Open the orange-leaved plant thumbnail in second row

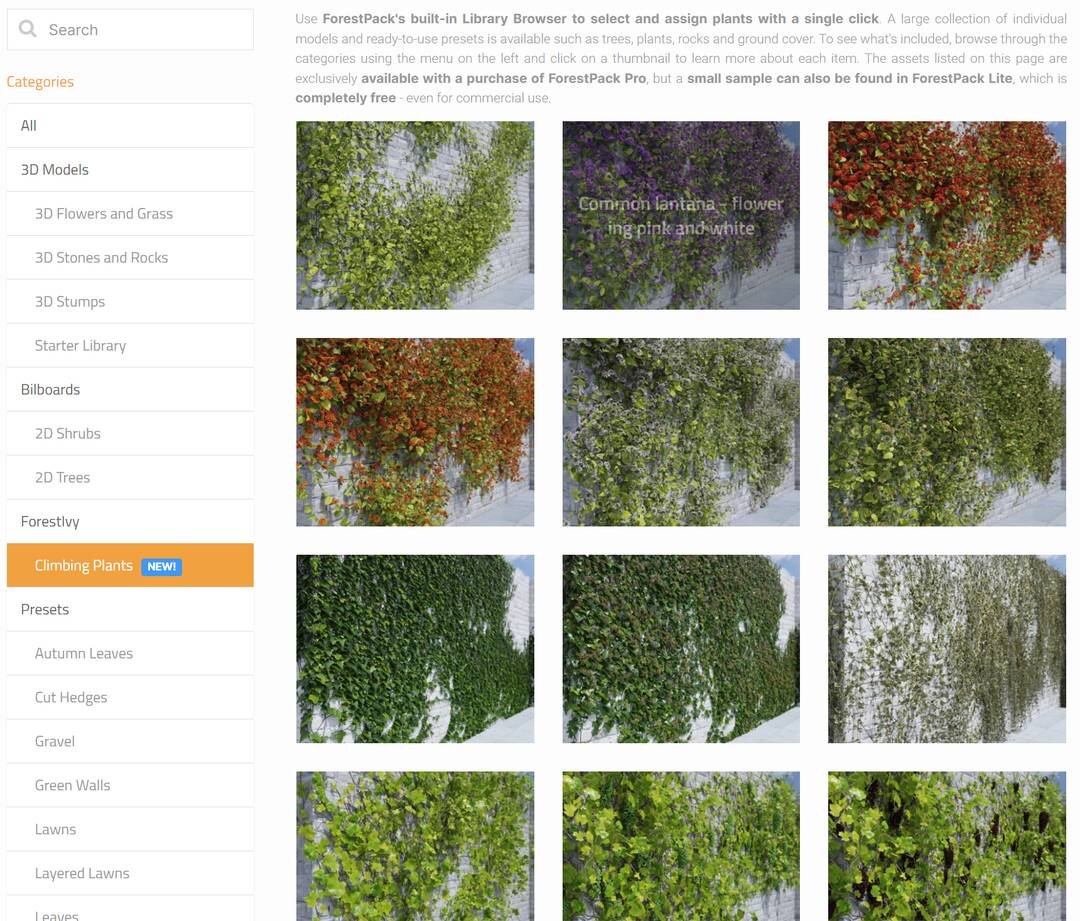point(415,432)
